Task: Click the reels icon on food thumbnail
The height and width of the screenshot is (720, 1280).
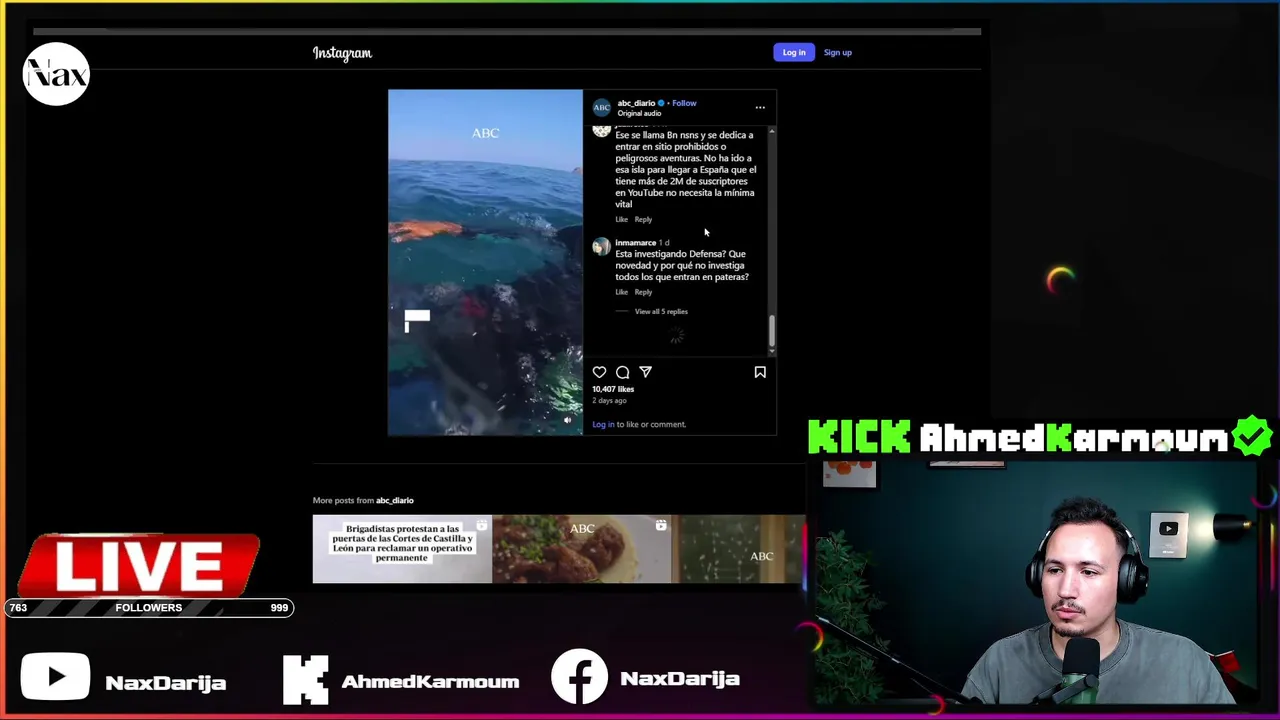Action: [x=661, y=525]
